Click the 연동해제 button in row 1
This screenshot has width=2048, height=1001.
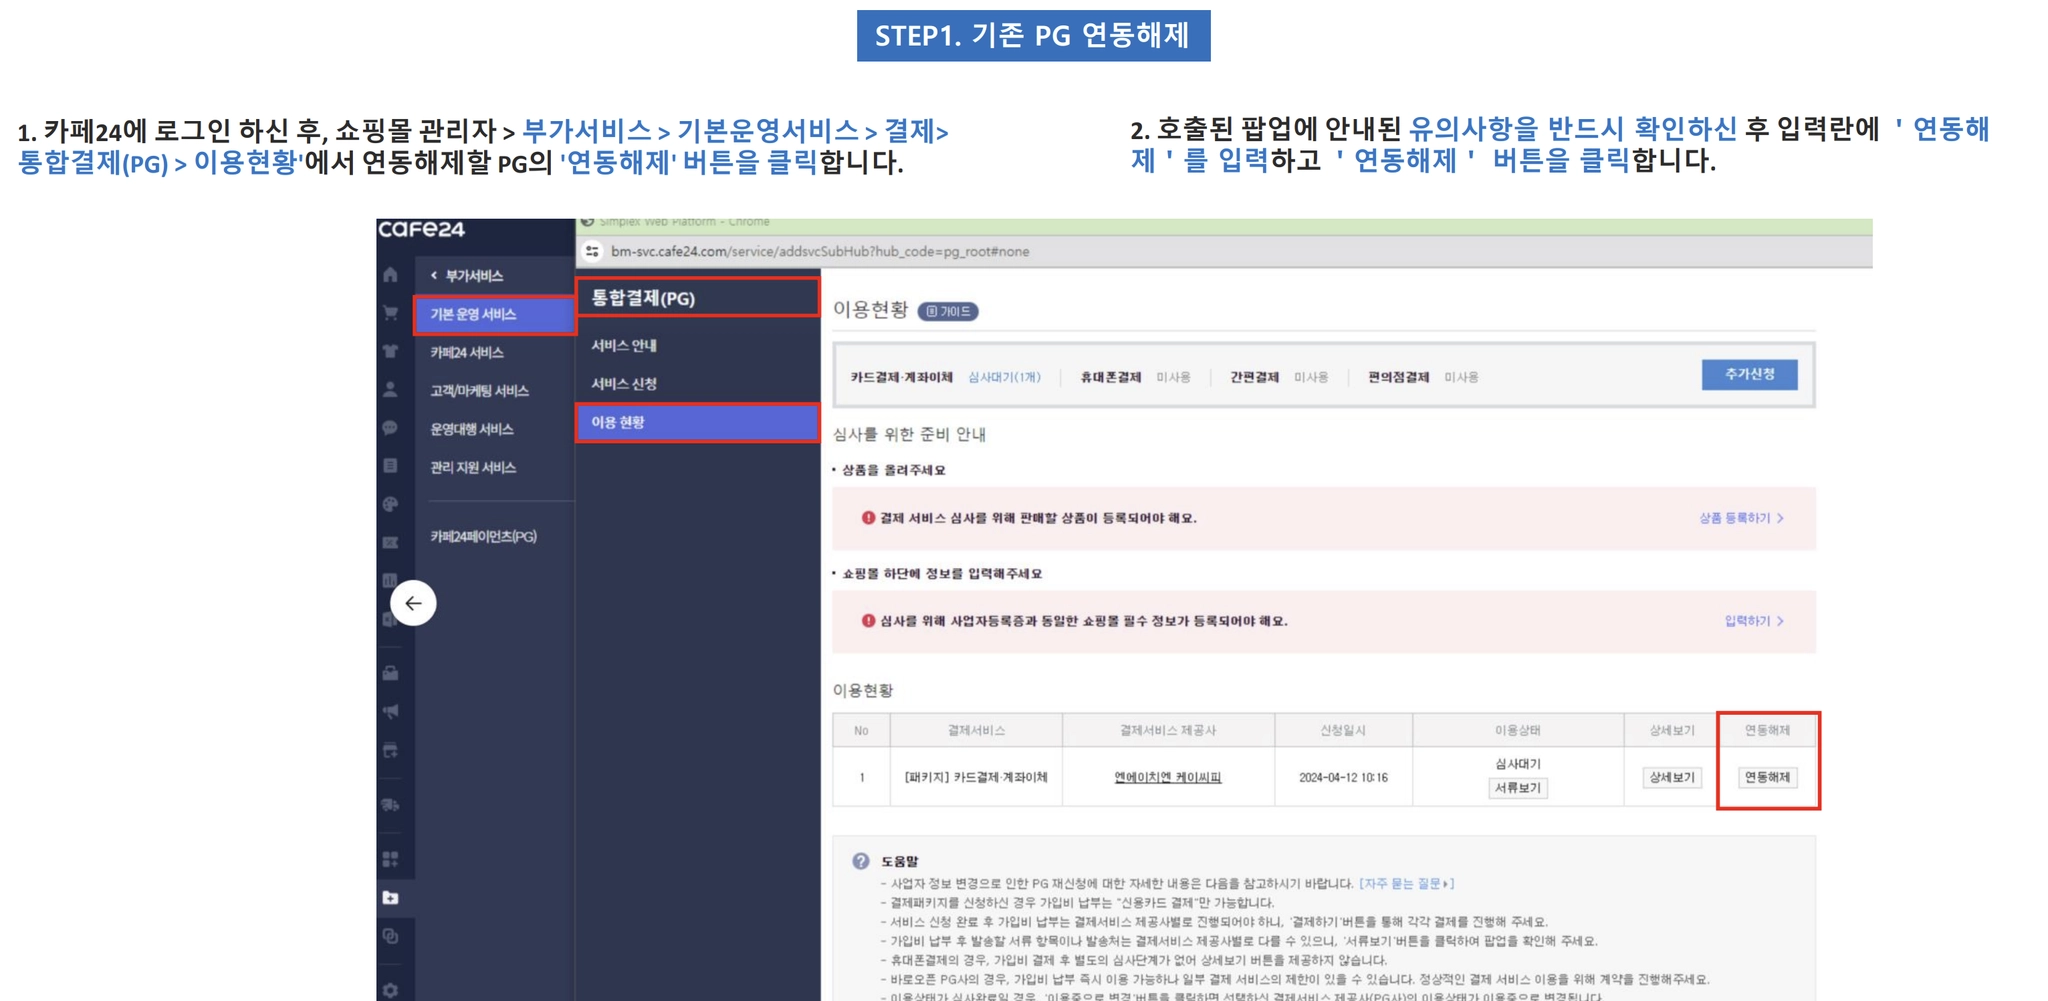tap(1767, 777)
